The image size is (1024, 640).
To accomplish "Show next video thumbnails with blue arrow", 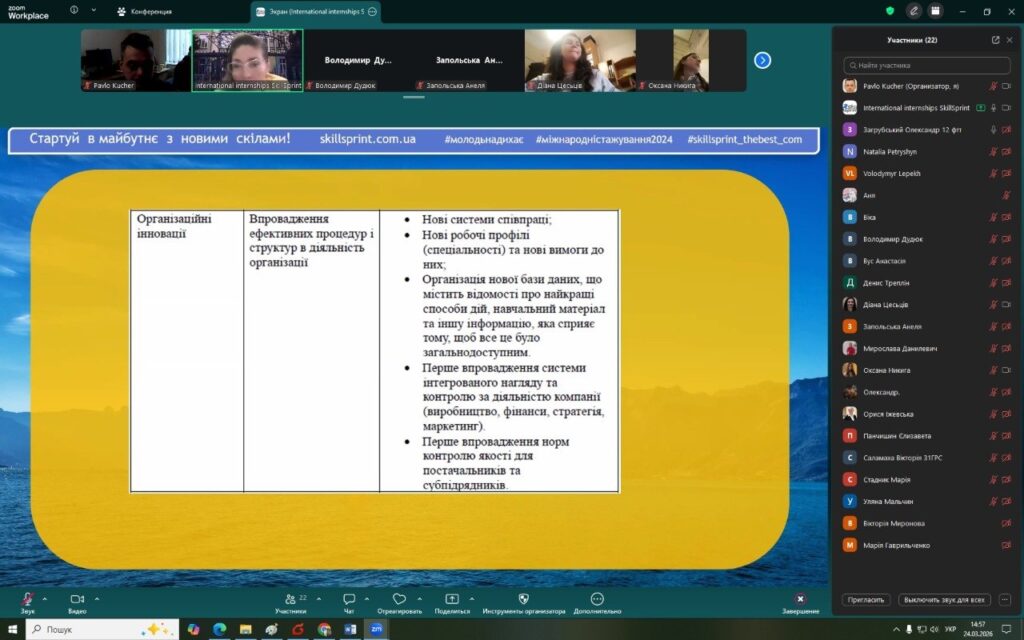I will pos(762,60).
